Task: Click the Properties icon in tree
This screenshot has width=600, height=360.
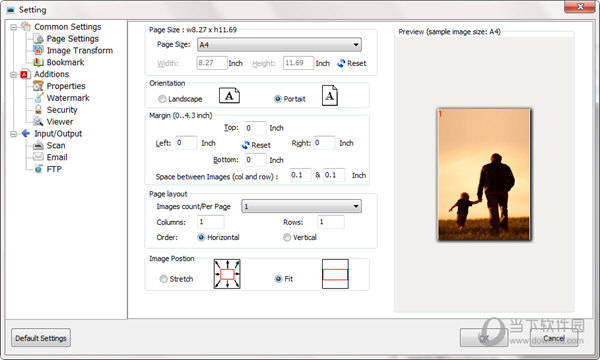Action: click(x=38, y=86)
